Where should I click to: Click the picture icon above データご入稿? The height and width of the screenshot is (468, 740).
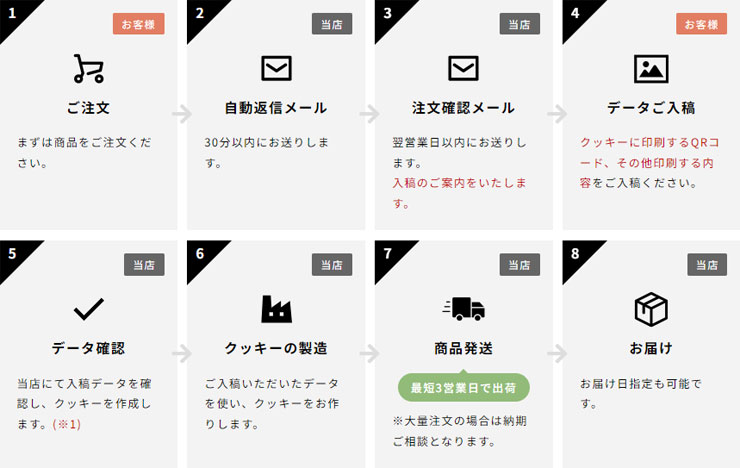pos(651,69)
